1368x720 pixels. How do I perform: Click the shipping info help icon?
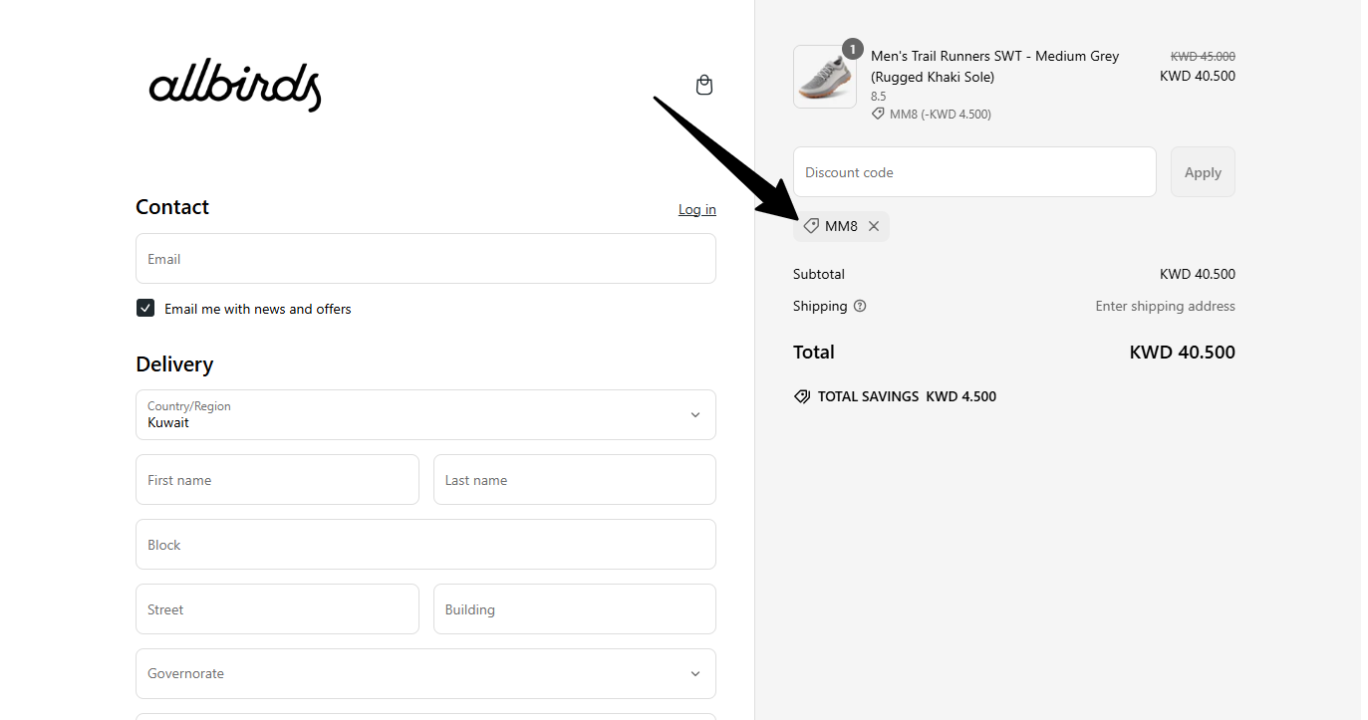pyautogui.click(x=860, y=306)
